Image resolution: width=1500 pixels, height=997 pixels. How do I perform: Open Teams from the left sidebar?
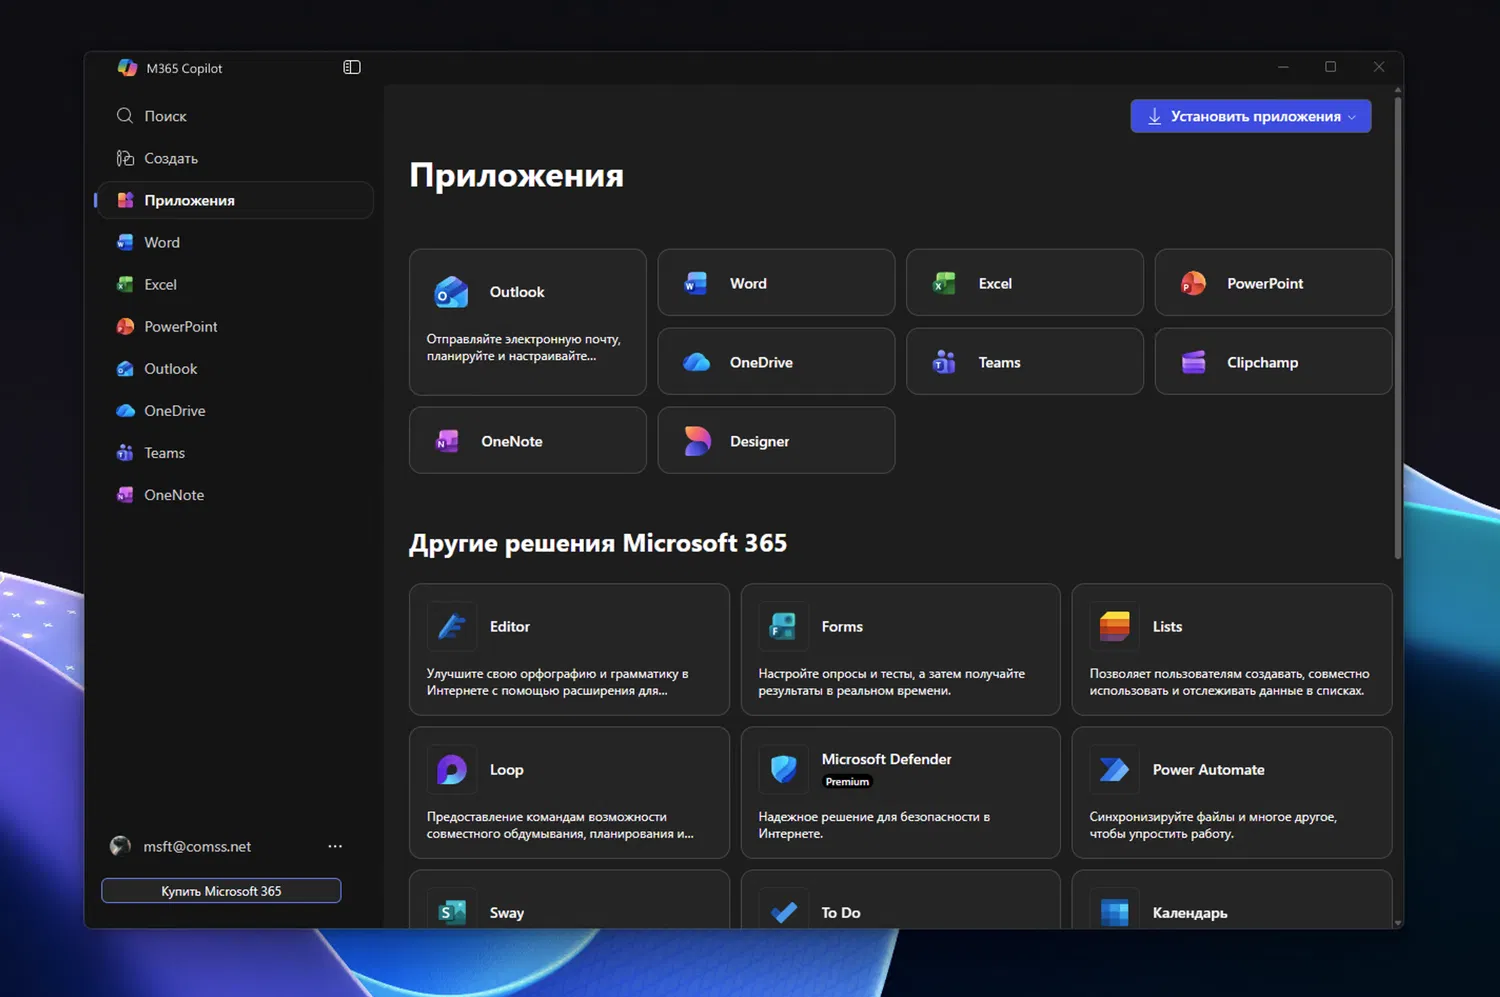tap(235, 452)
